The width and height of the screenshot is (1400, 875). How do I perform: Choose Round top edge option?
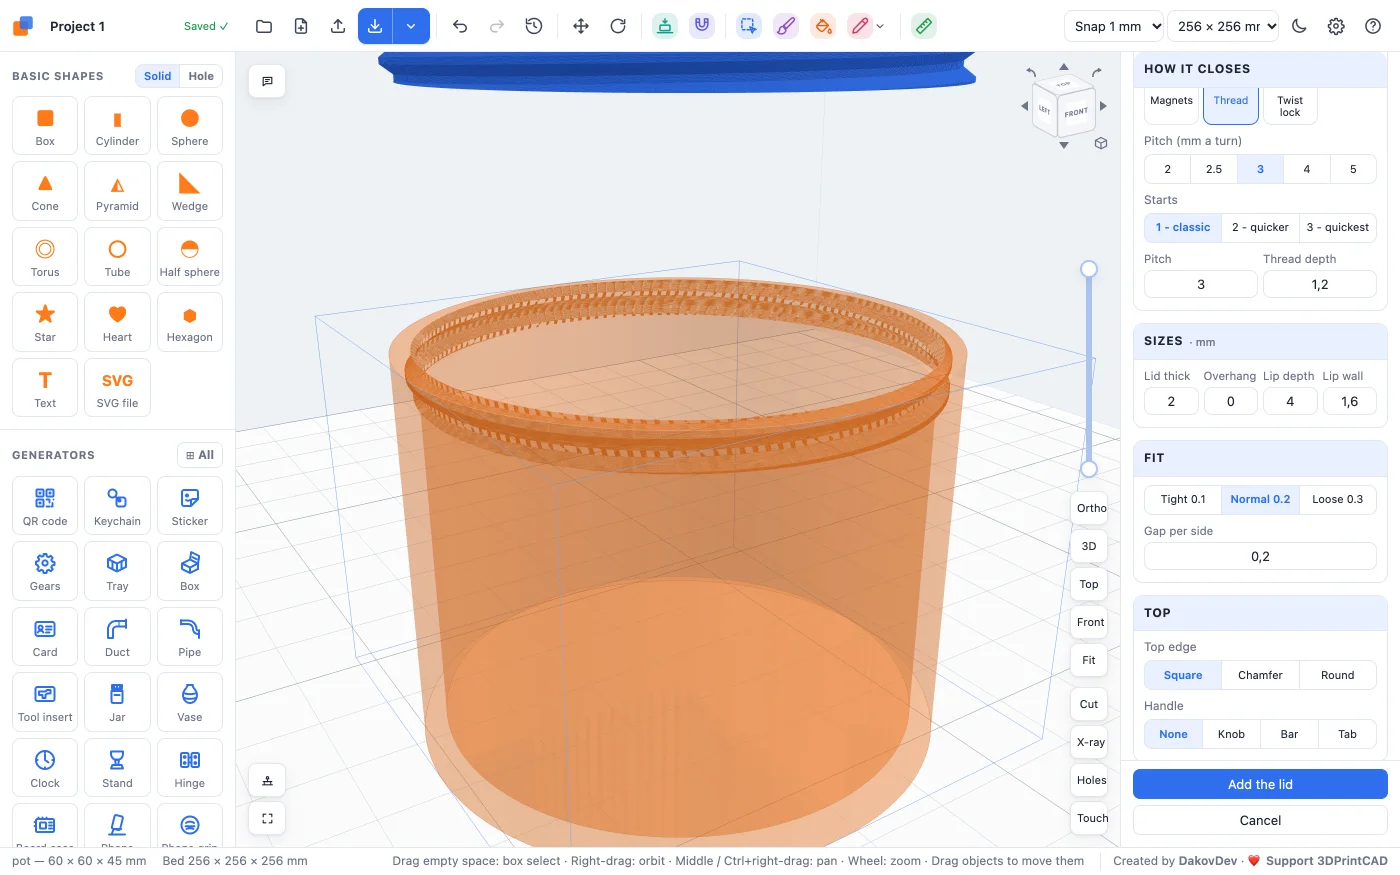coord(1337,675)
